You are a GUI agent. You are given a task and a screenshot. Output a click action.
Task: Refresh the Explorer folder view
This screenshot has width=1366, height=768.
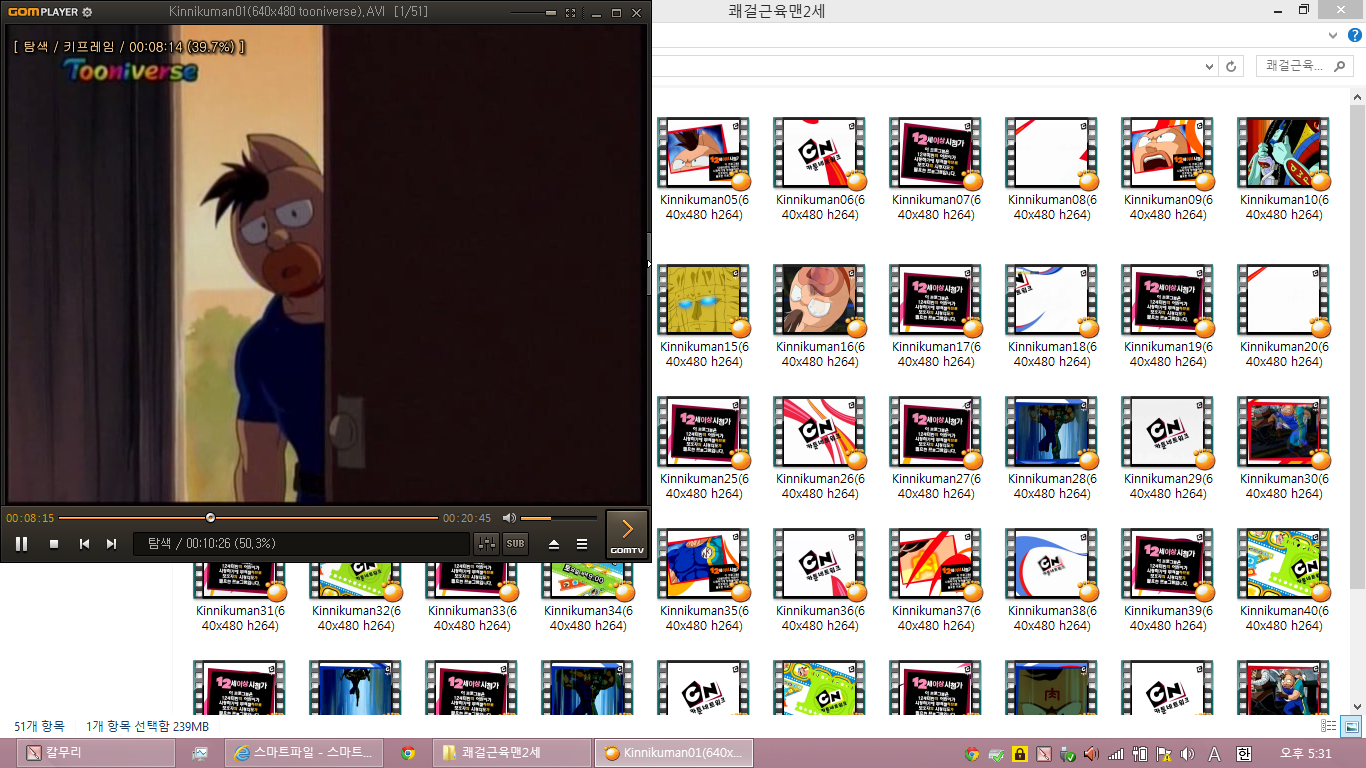point(1231,66)
